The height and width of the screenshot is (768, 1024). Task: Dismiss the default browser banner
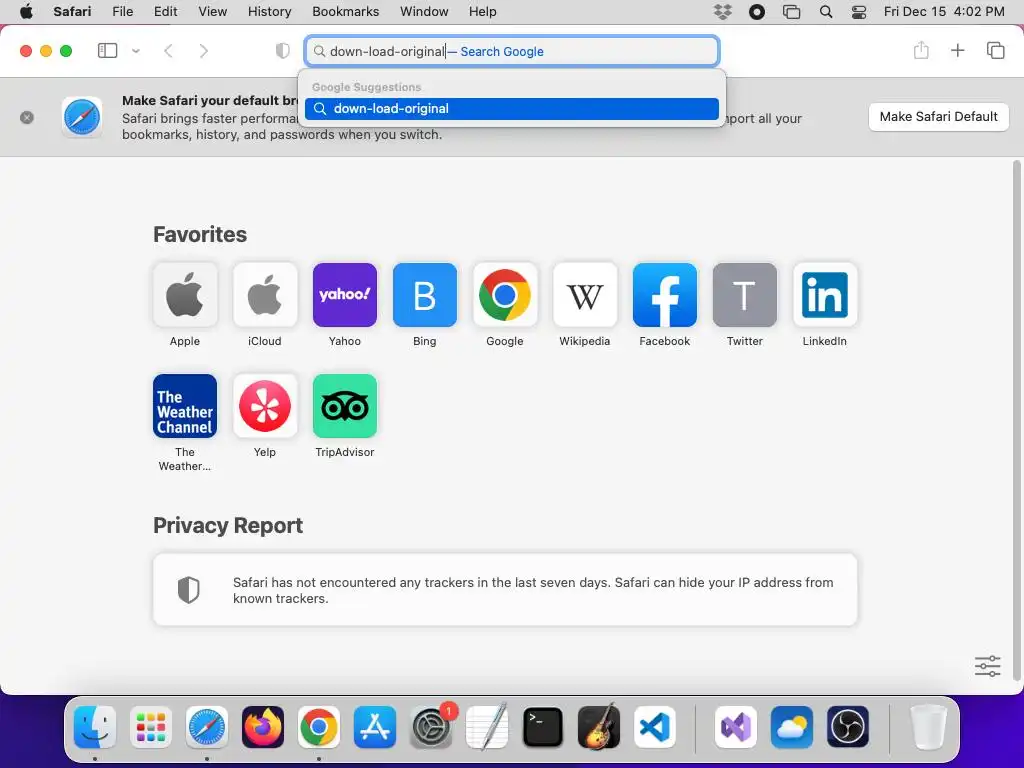(27, 118)
